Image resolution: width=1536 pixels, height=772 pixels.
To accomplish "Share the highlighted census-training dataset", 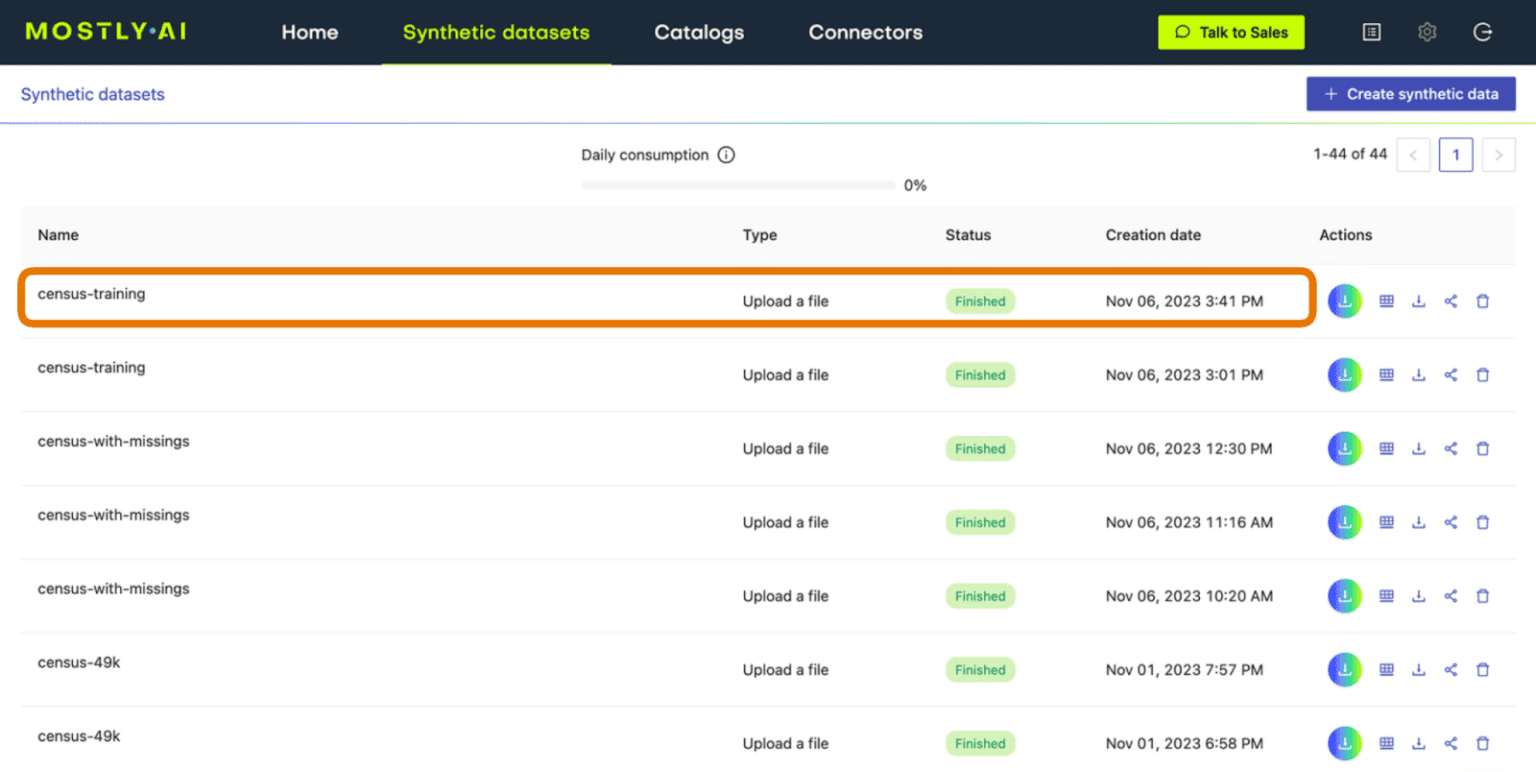I will (1451, 300).
